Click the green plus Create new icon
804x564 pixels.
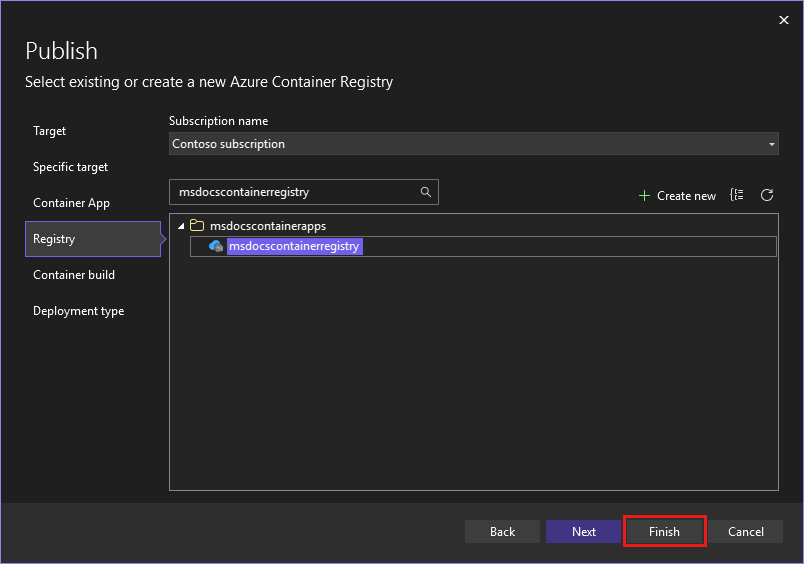pos(644,196)
